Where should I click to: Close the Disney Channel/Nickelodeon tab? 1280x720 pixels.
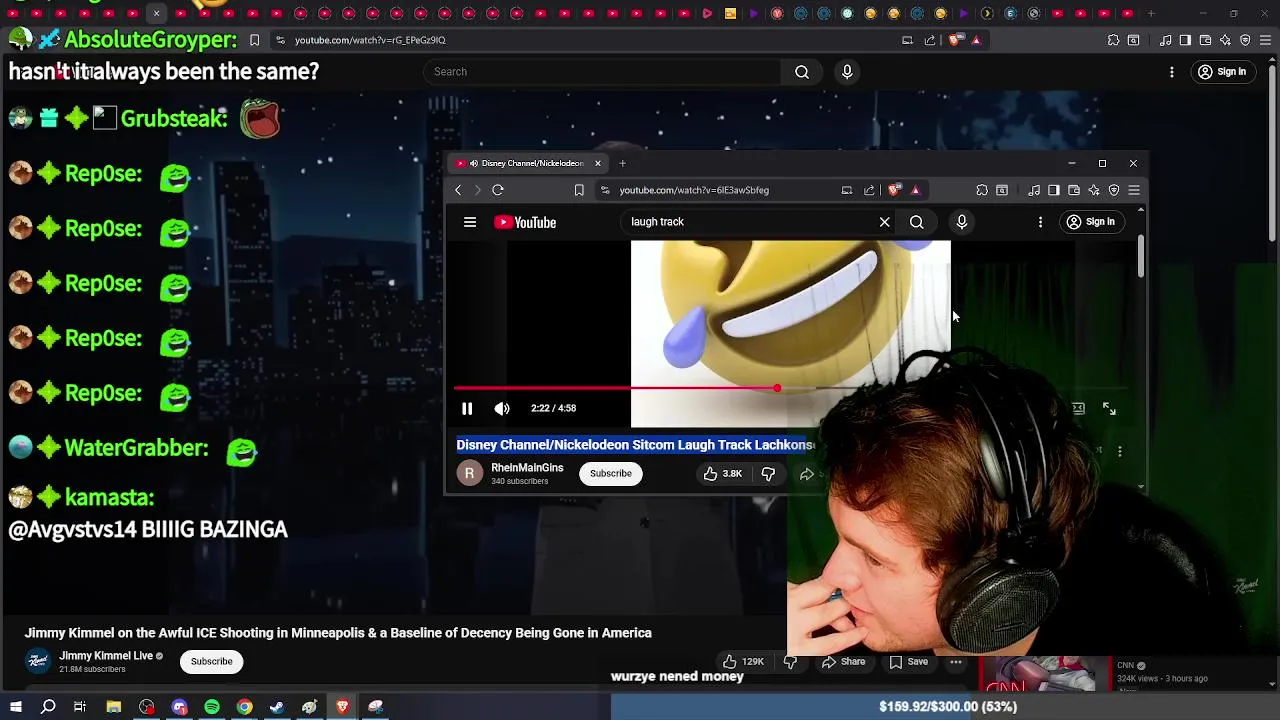tap(598, 163)
